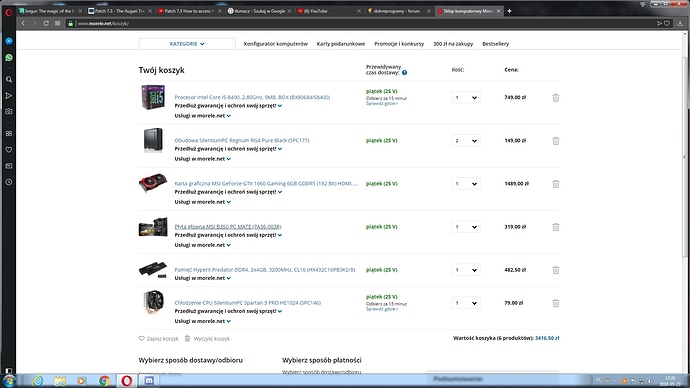Open Speed Dial grid in sidebar
Screen dimensions: 690x388
(x=9, y=133)
